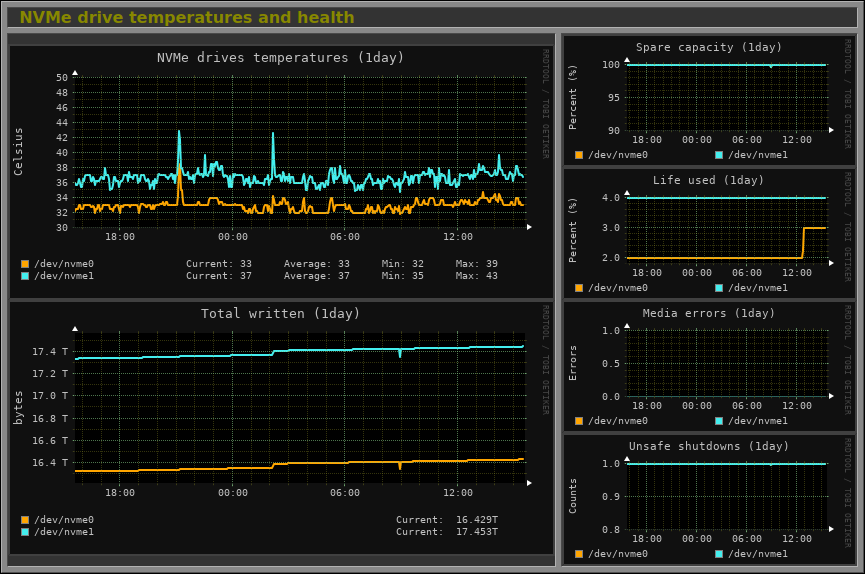Click 'Spare capacity (1day)' graph title

[x=709, y=47]
